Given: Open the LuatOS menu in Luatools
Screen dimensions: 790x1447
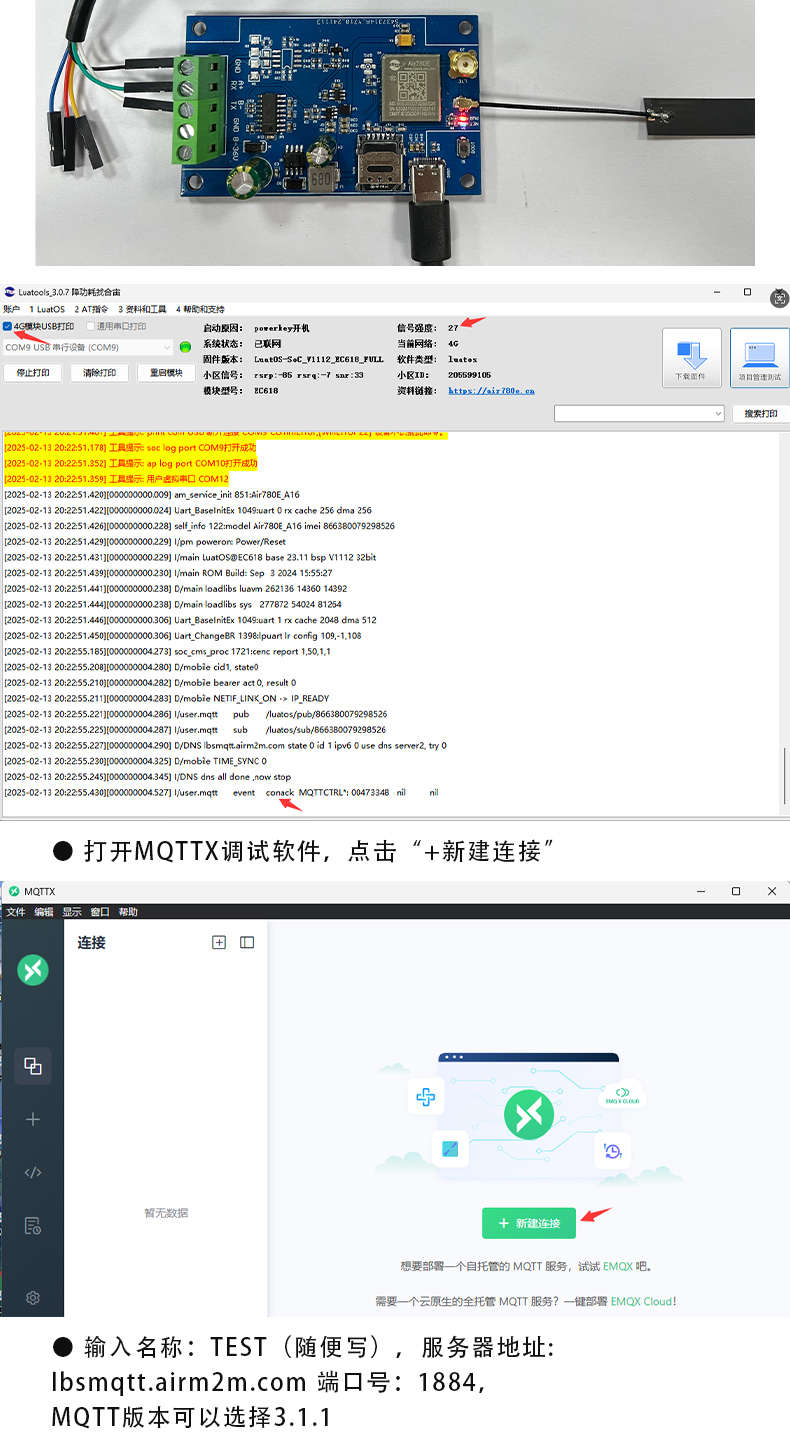Looking at the screenshot, I should [47, 309].
